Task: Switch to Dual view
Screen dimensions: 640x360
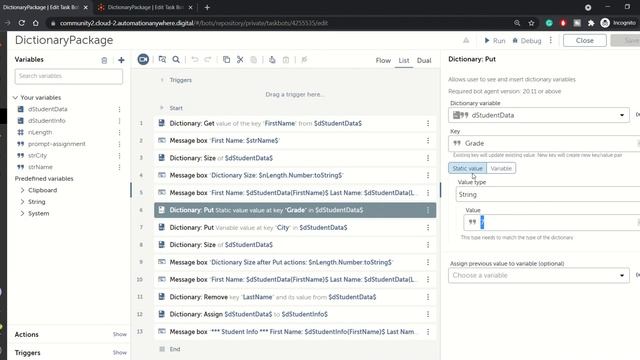Action: [x=424, y=60]
